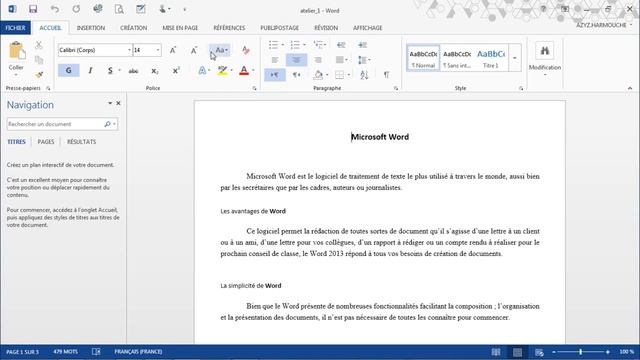Toggle strikethrough with the abc button
The image size is (640, 360).
click(x=133, y=71)
